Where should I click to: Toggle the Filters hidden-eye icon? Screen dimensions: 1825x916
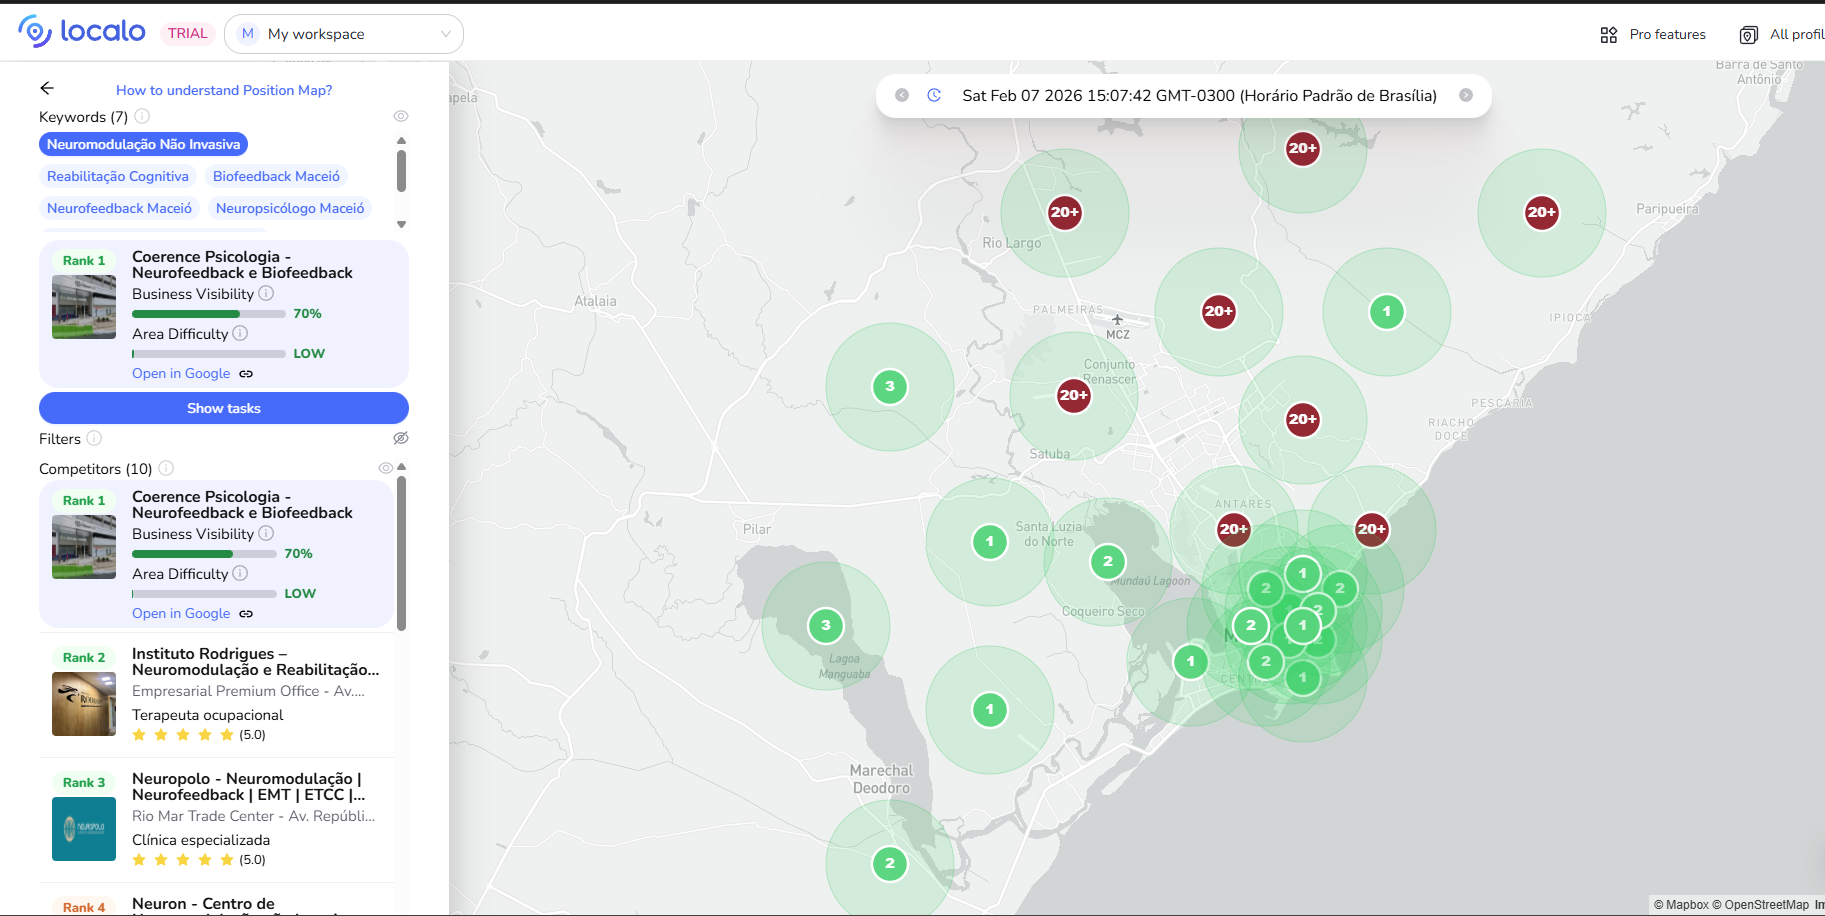(401, 438)
